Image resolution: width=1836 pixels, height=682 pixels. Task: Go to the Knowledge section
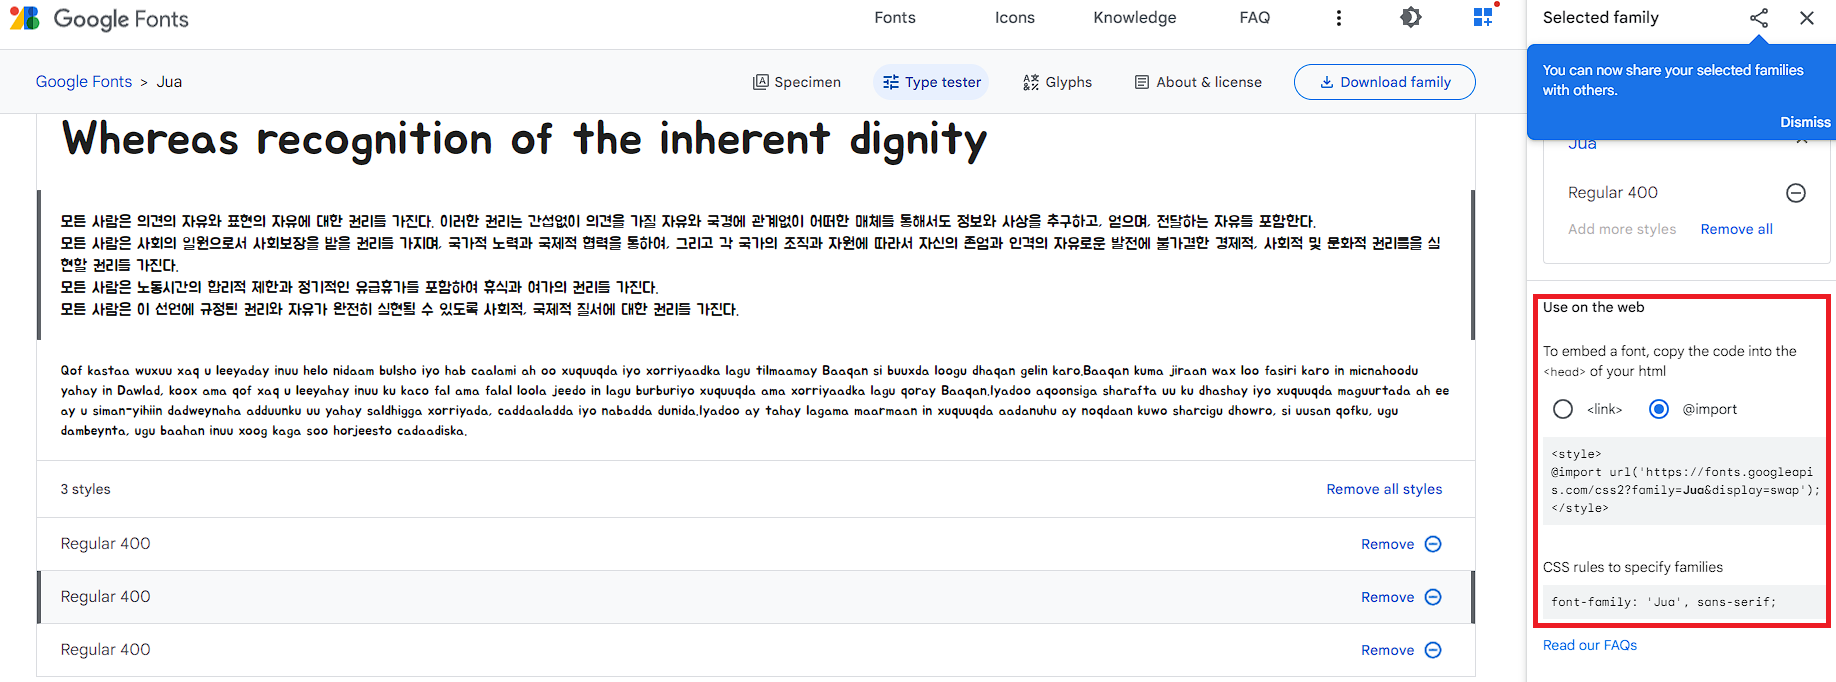(1134, 18)
